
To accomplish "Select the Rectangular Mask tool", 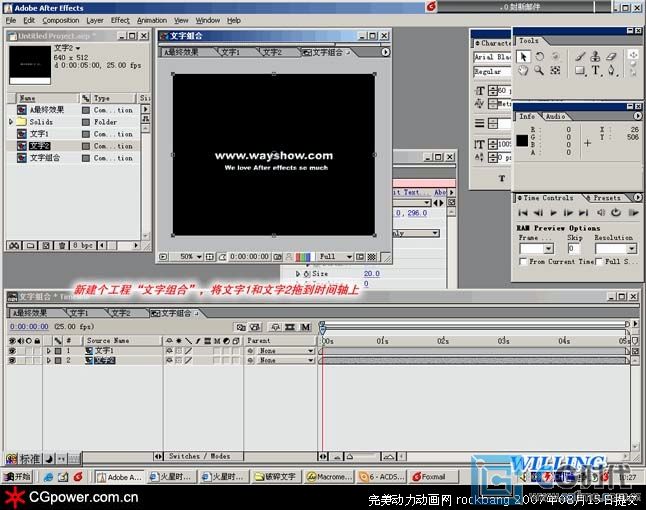I will tap(580, 70).
